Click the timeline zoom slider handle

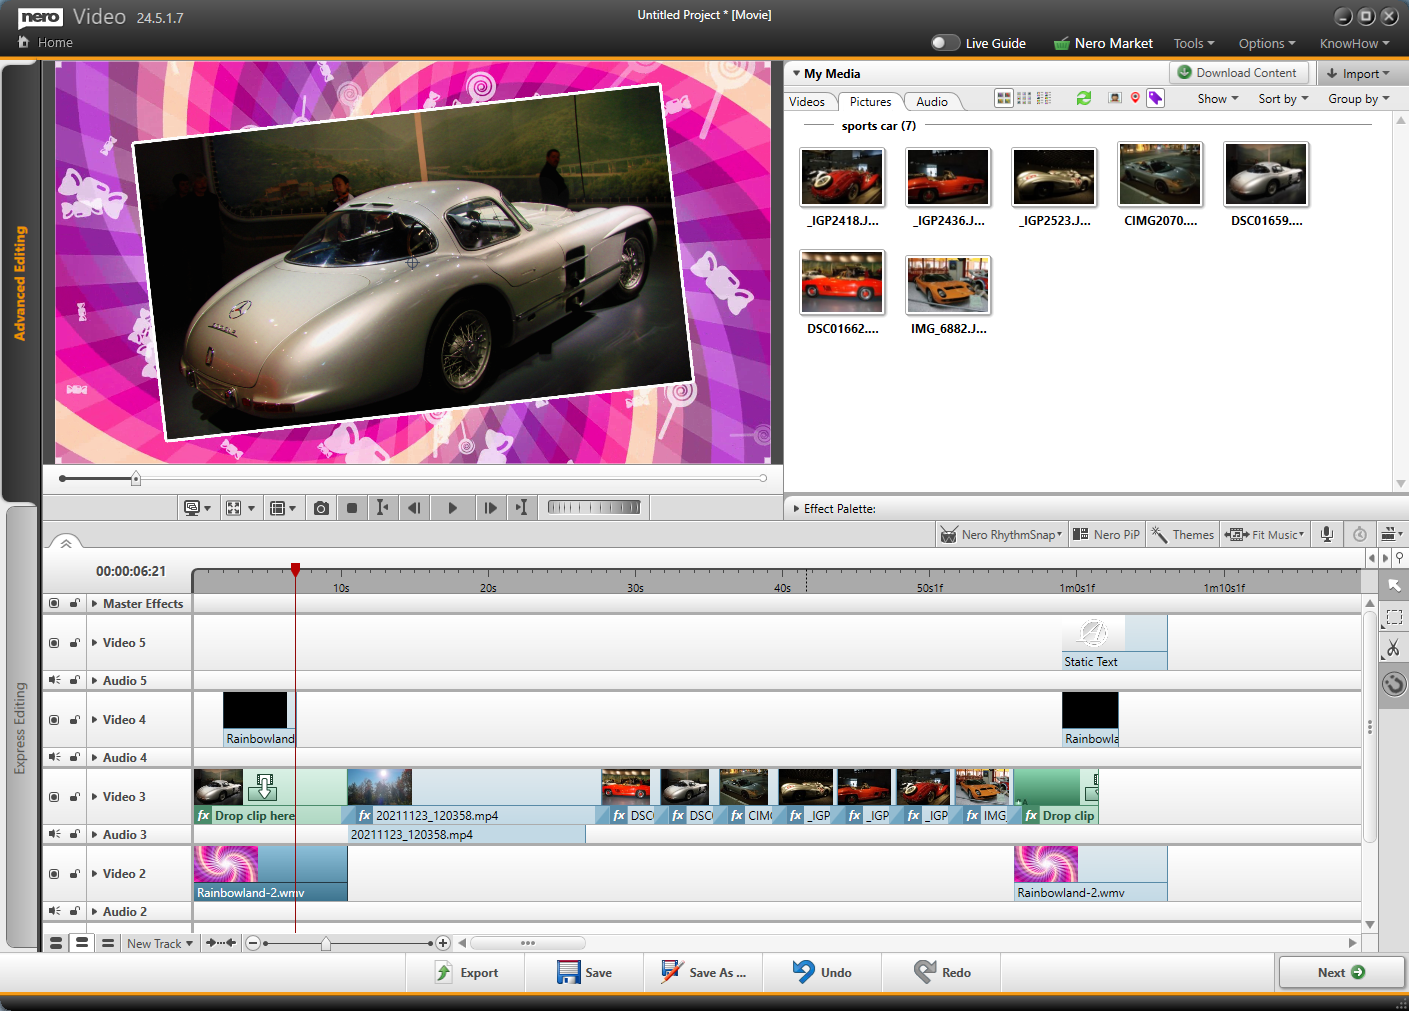[x=326, y=943]
